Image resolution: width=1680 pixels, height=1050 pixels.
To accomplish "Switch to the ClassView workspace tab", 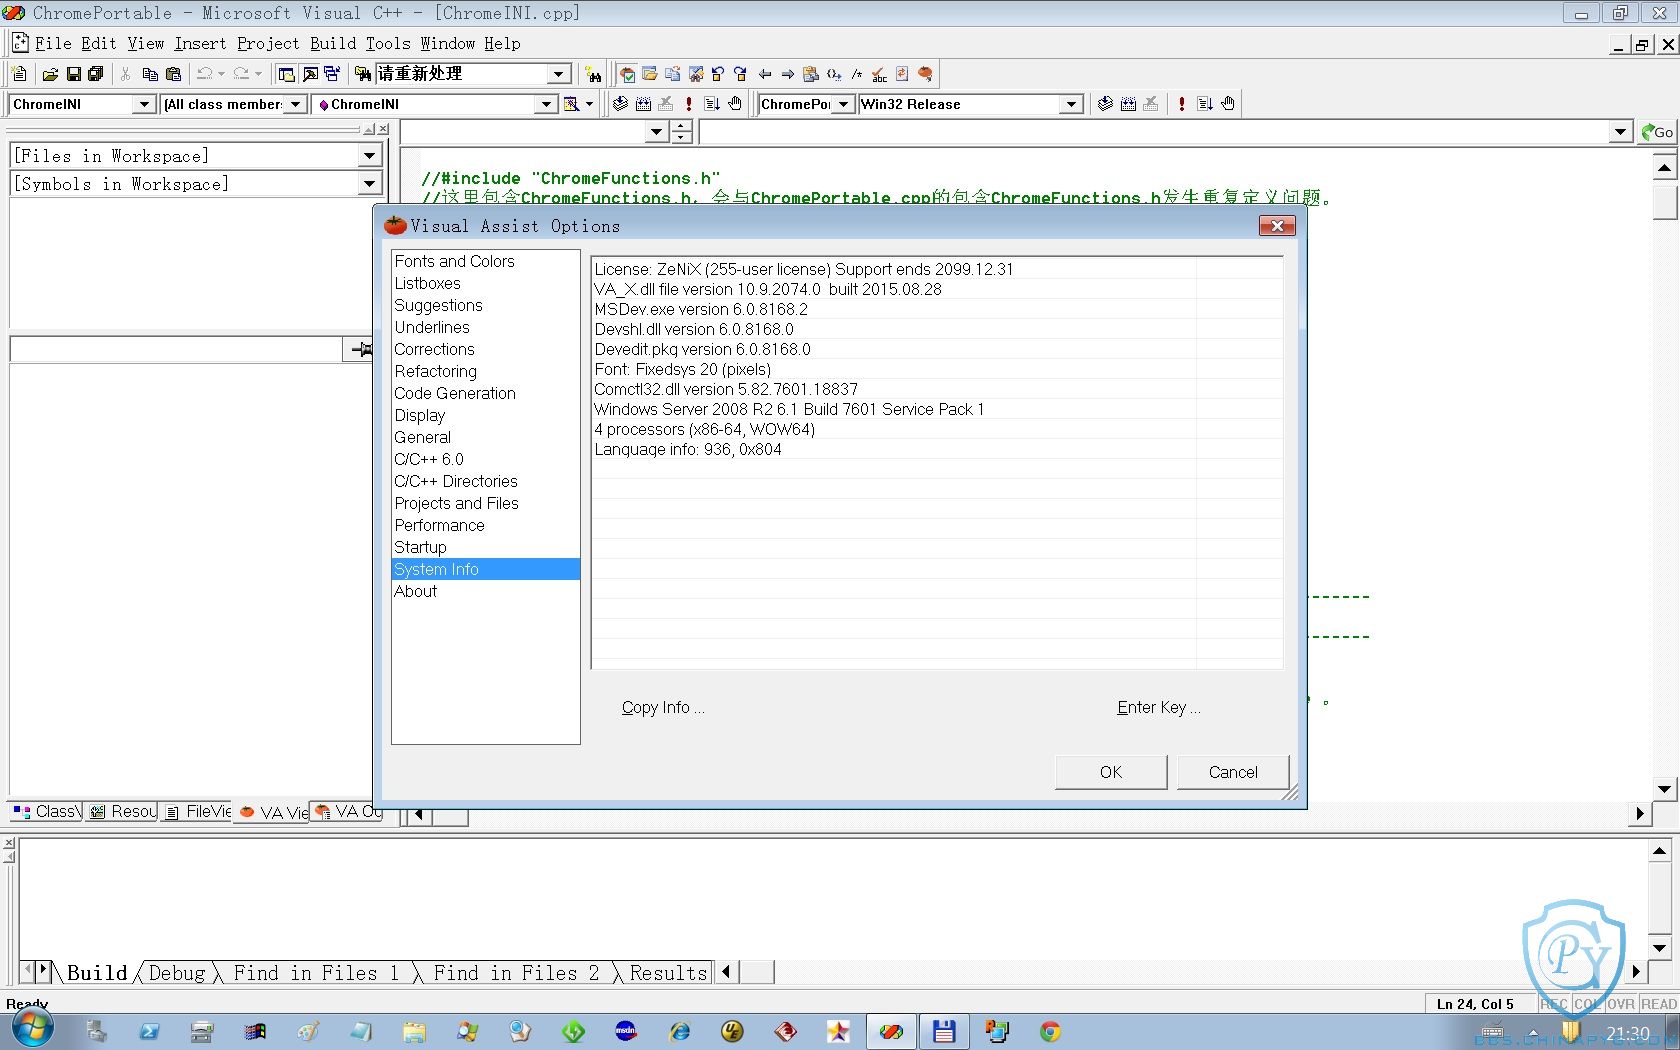I will click(47, 812).
